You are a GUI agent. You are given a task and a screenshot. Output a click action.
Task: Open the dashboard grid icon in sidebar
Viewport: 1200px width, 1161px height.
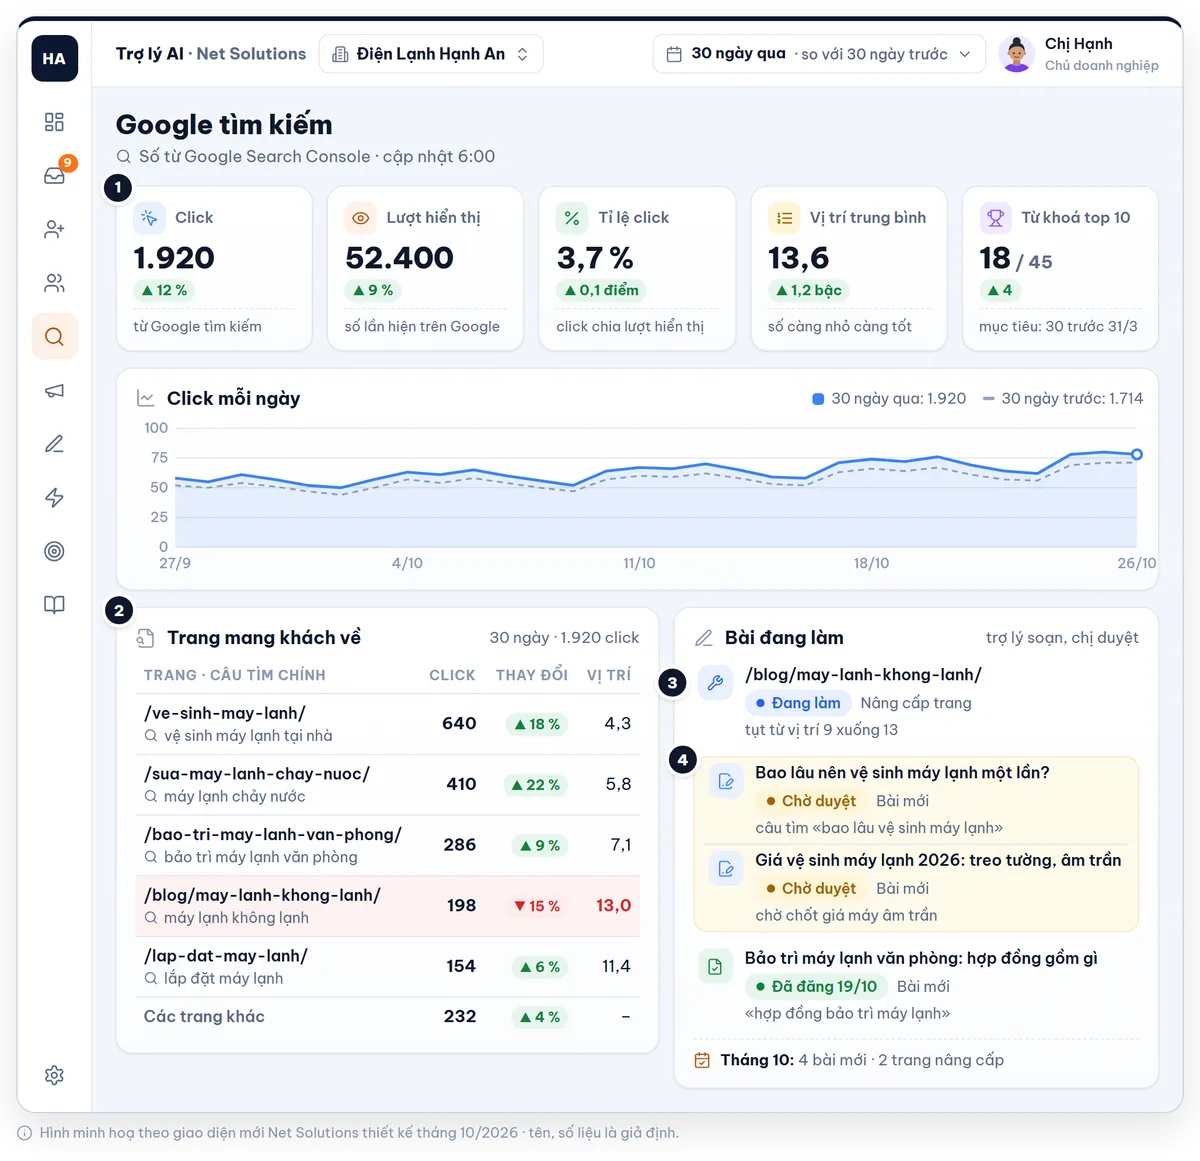[54, 122]
